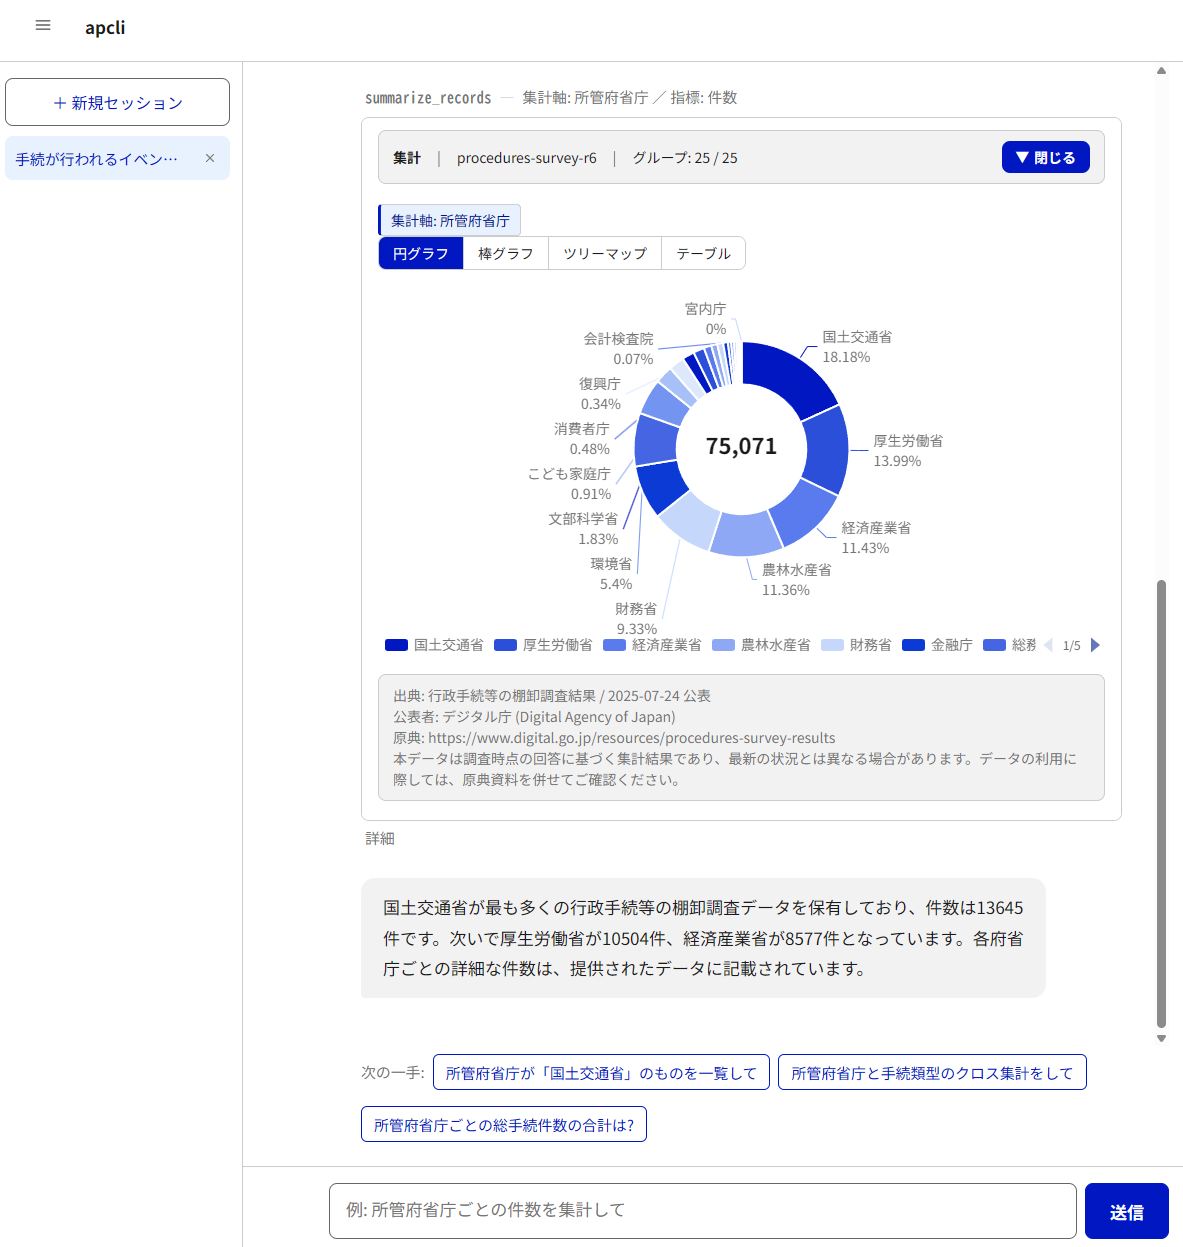
Task: Focus the message input field
Action: coord(703,1211)
